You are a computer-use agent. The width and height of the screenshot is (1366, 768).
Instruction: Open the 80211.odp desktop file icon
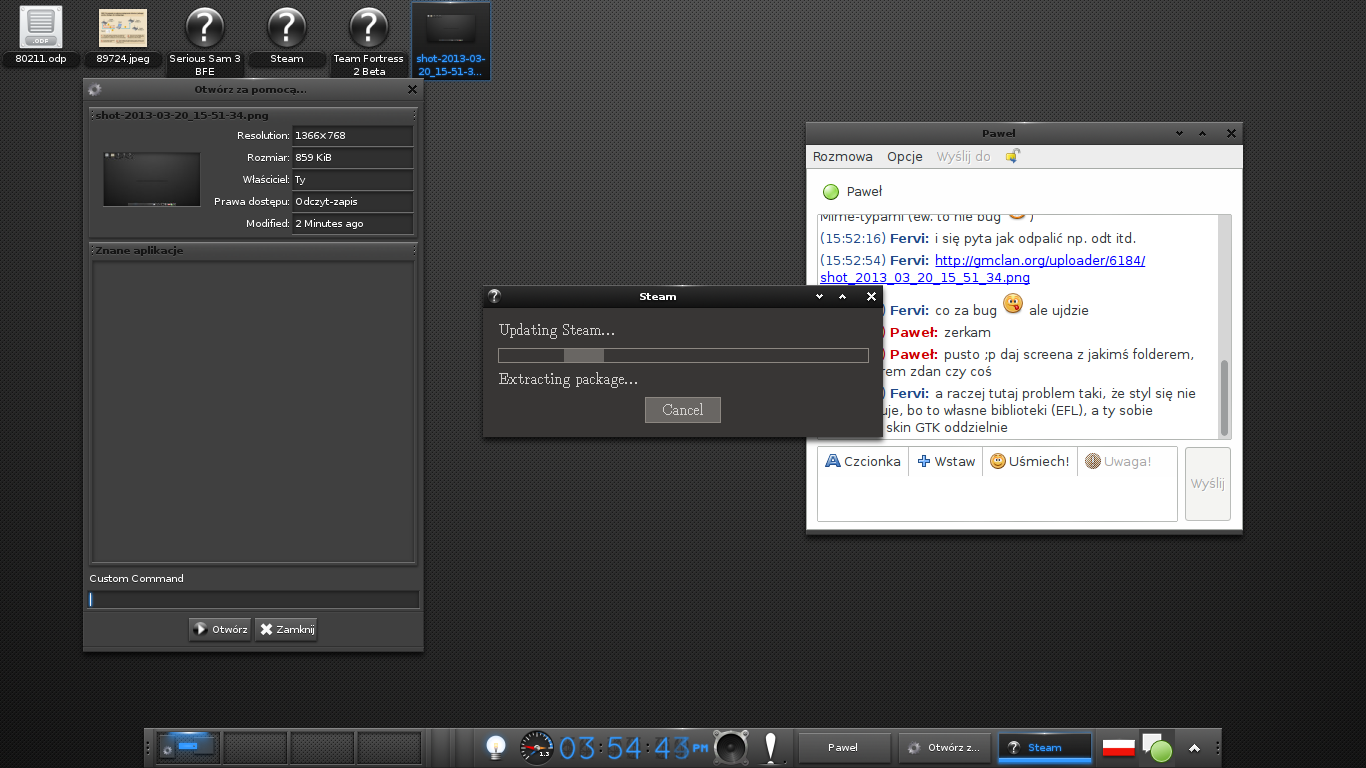pos(41,28)
